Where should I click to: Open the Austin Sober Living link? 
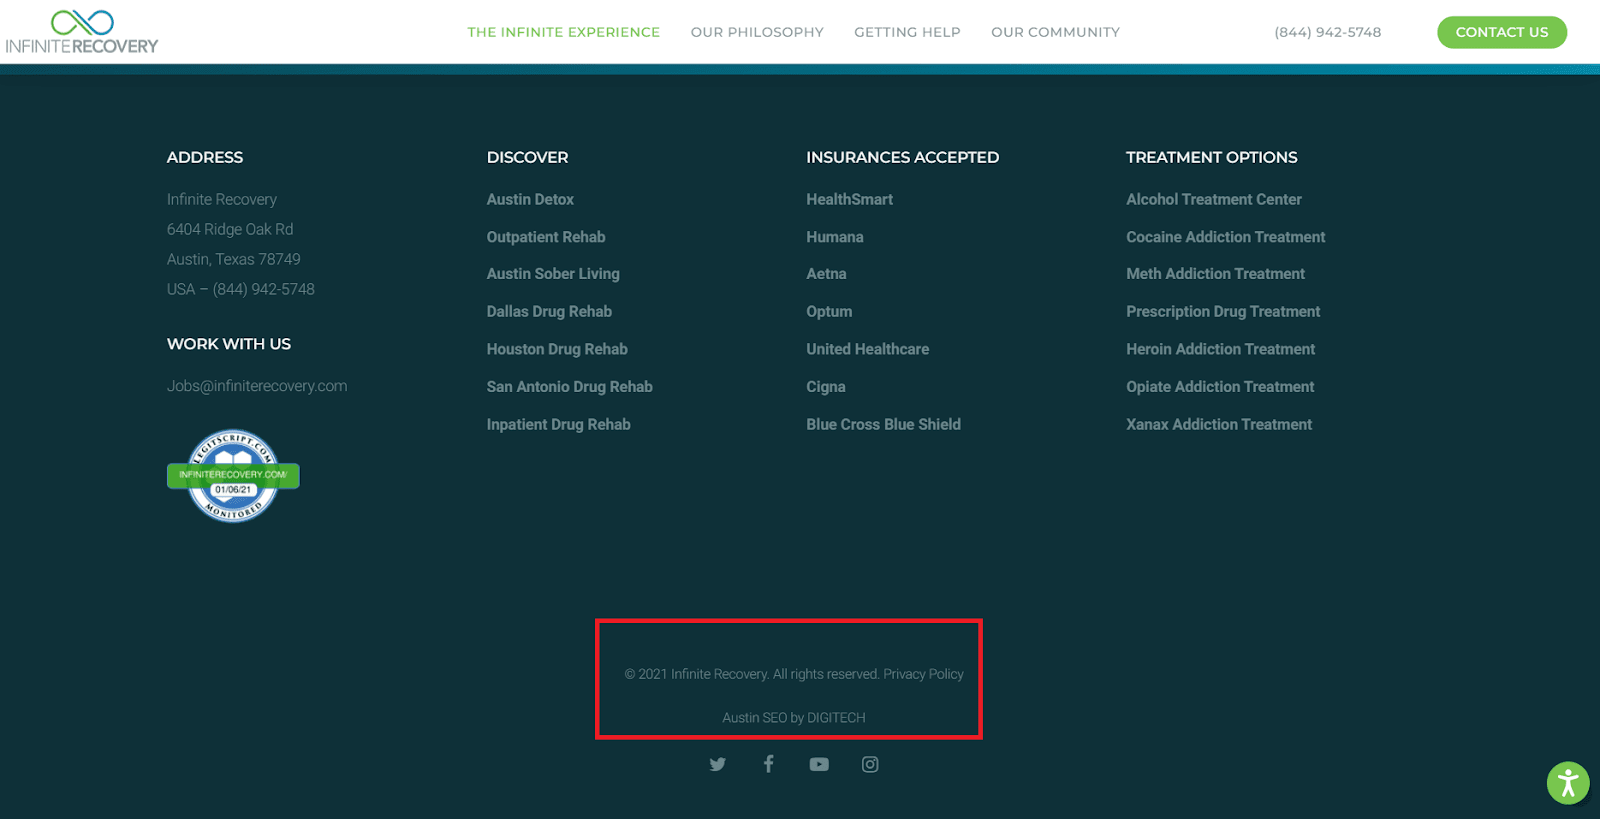tap(553, 274)
